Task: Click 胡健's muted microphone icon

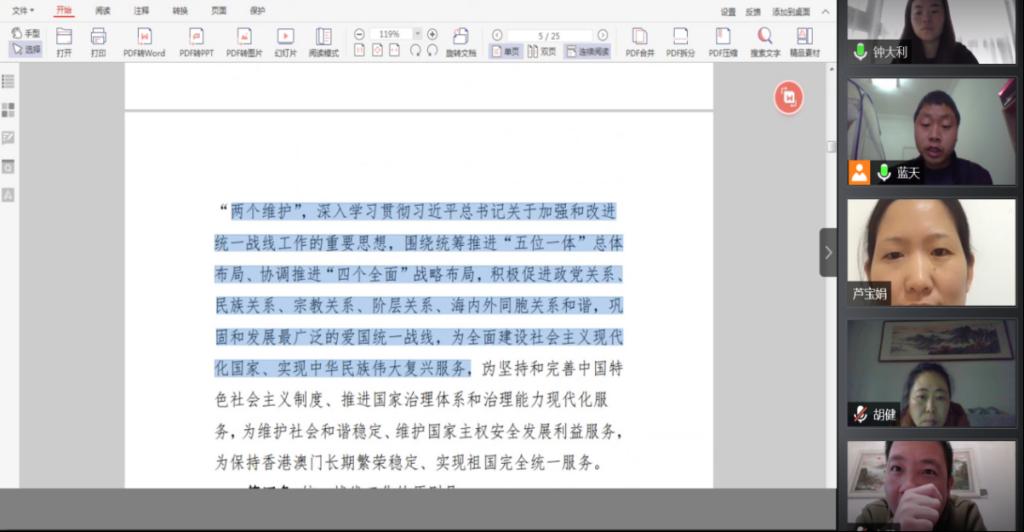Action: pos(861,414)
